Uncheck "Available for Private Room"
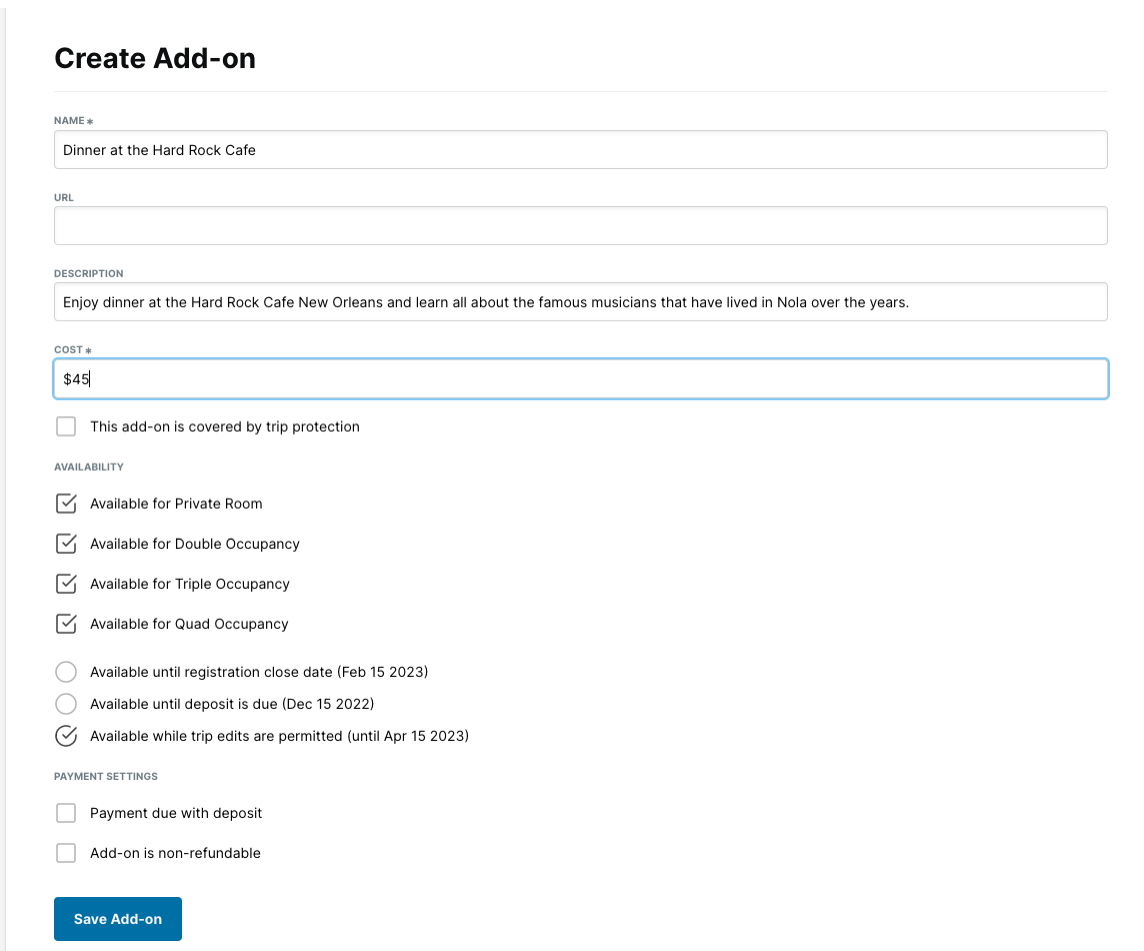Screen dimensions: 1144x951 (66, 504)
